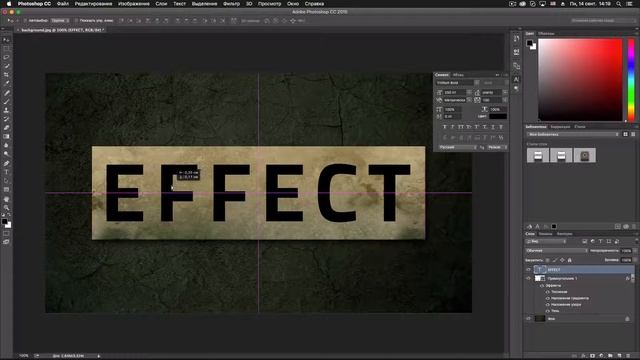Image resolution: width=640 pixels, height=360 pixels.
Task: Select the Eyedropper tool
Action: pyautogui.click(x=6, y=84)
